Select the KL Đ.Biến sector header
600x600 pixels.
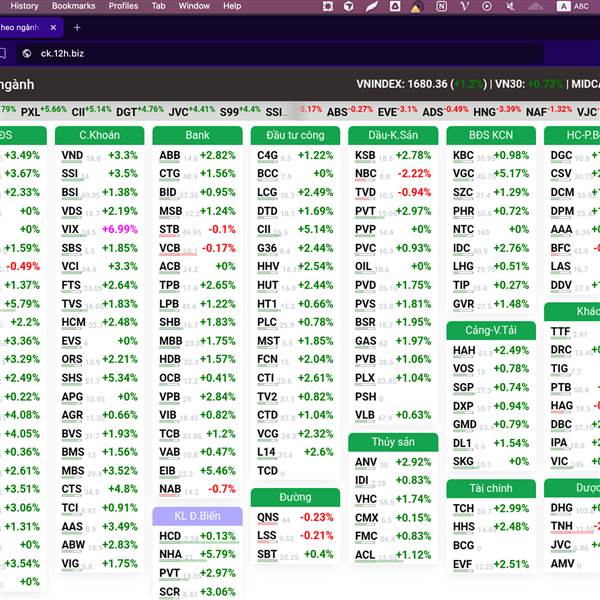pyautogui.click(x=197, y=516)
